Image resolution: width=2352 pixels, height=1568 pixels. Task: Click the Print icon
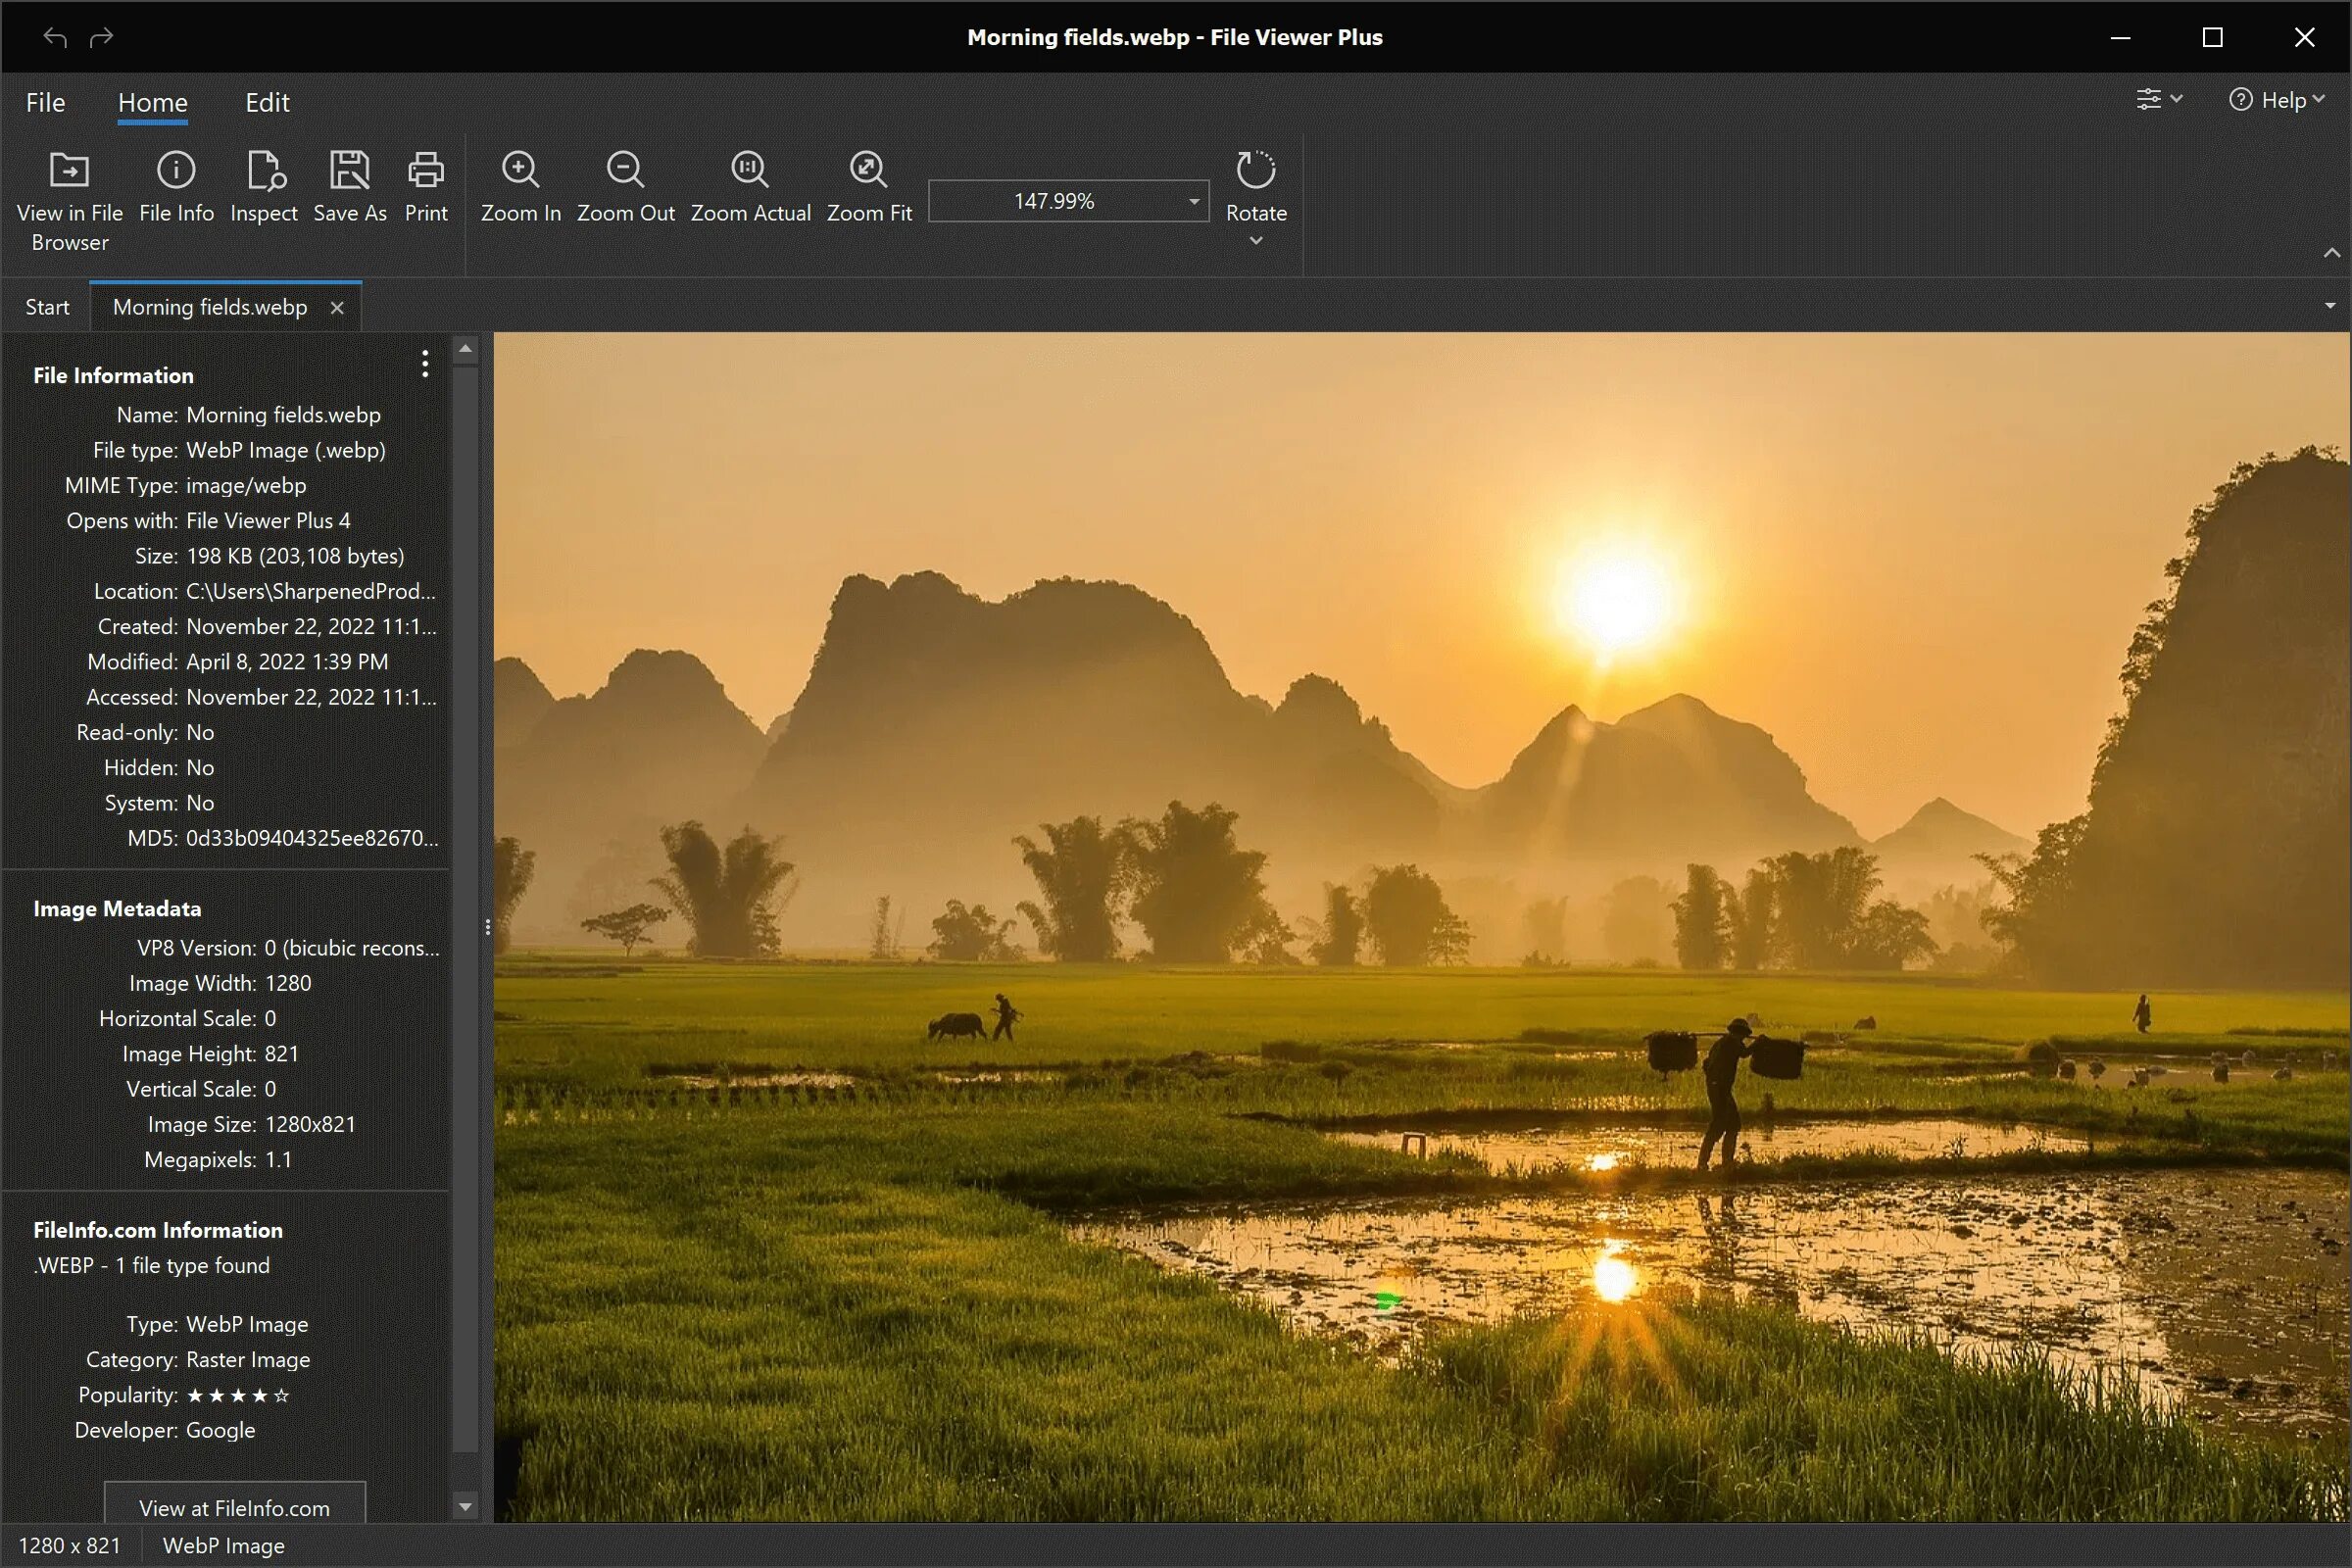click(x=426, y=171)
